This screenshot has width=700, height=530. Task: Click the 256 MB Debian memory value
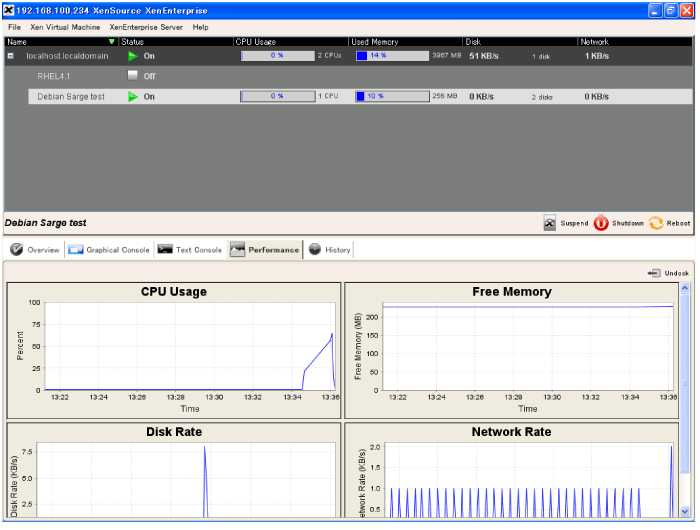click(445, 96)
